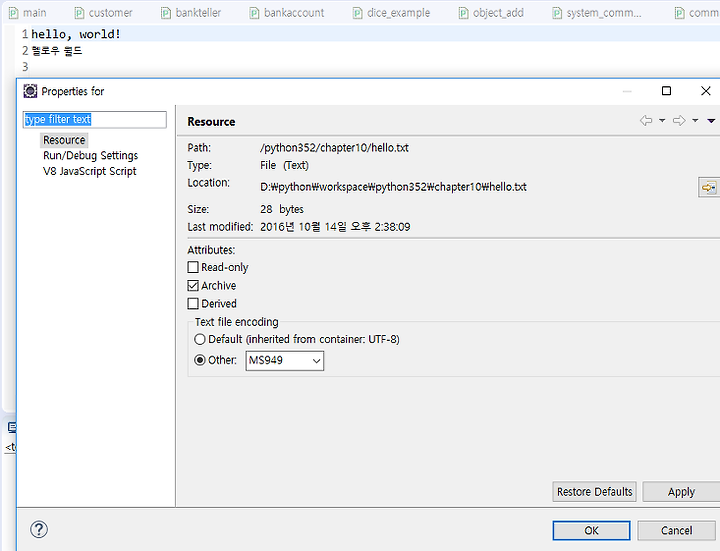The width and height of the screenshot is (720, 551).
Task: Switch to the object_add tab
Action: point(491,13)
